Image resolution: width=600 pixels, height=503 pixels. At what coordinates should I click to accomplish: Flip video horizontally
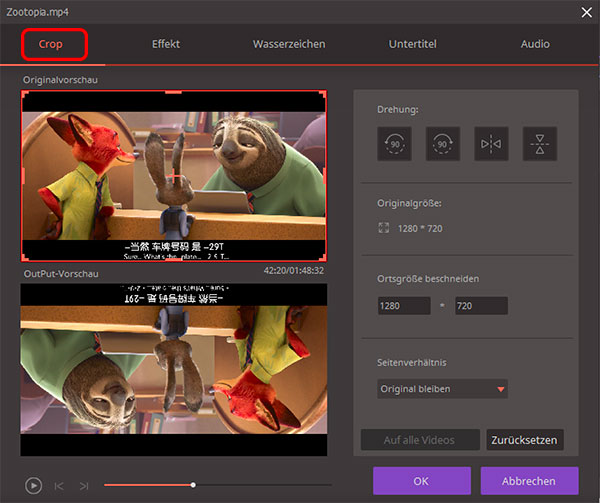491,144
